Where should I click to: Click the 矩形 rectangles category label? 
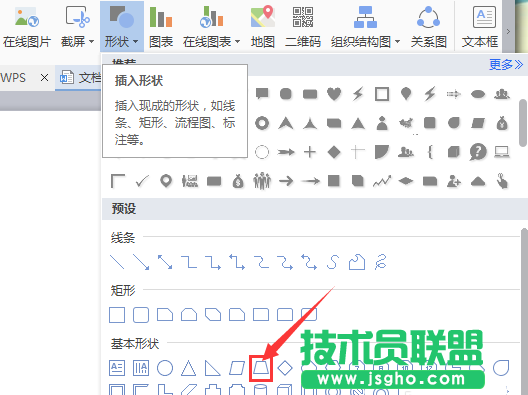click(x=123, y=290)
